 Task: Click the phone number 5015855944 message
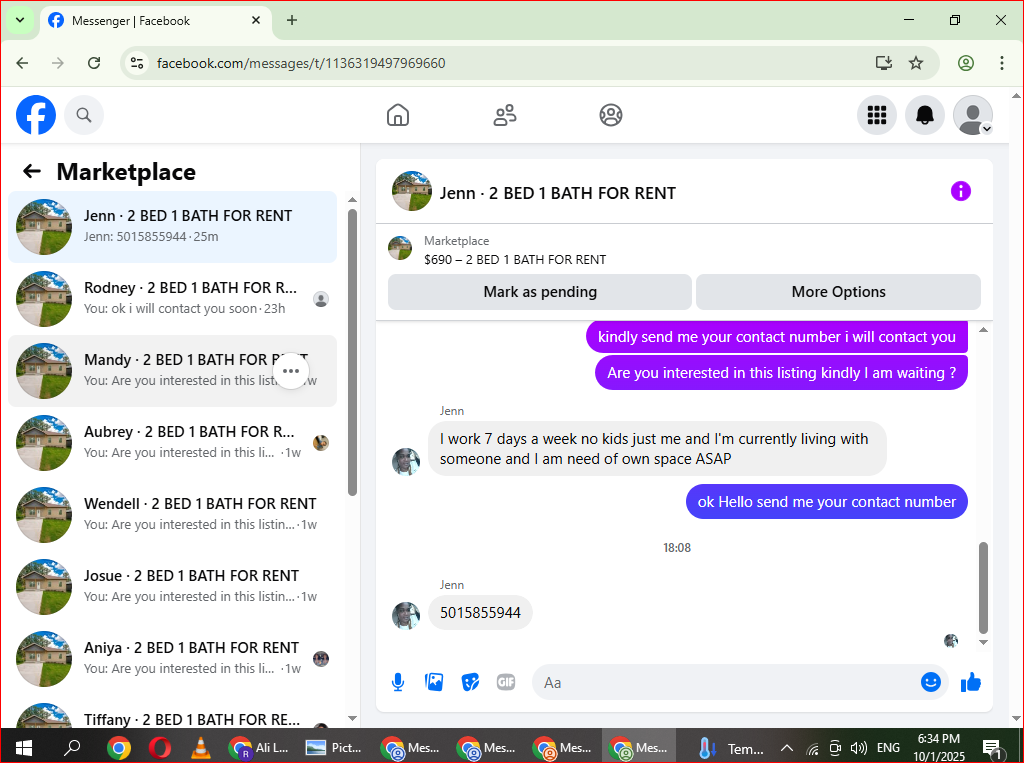point(480,613)
